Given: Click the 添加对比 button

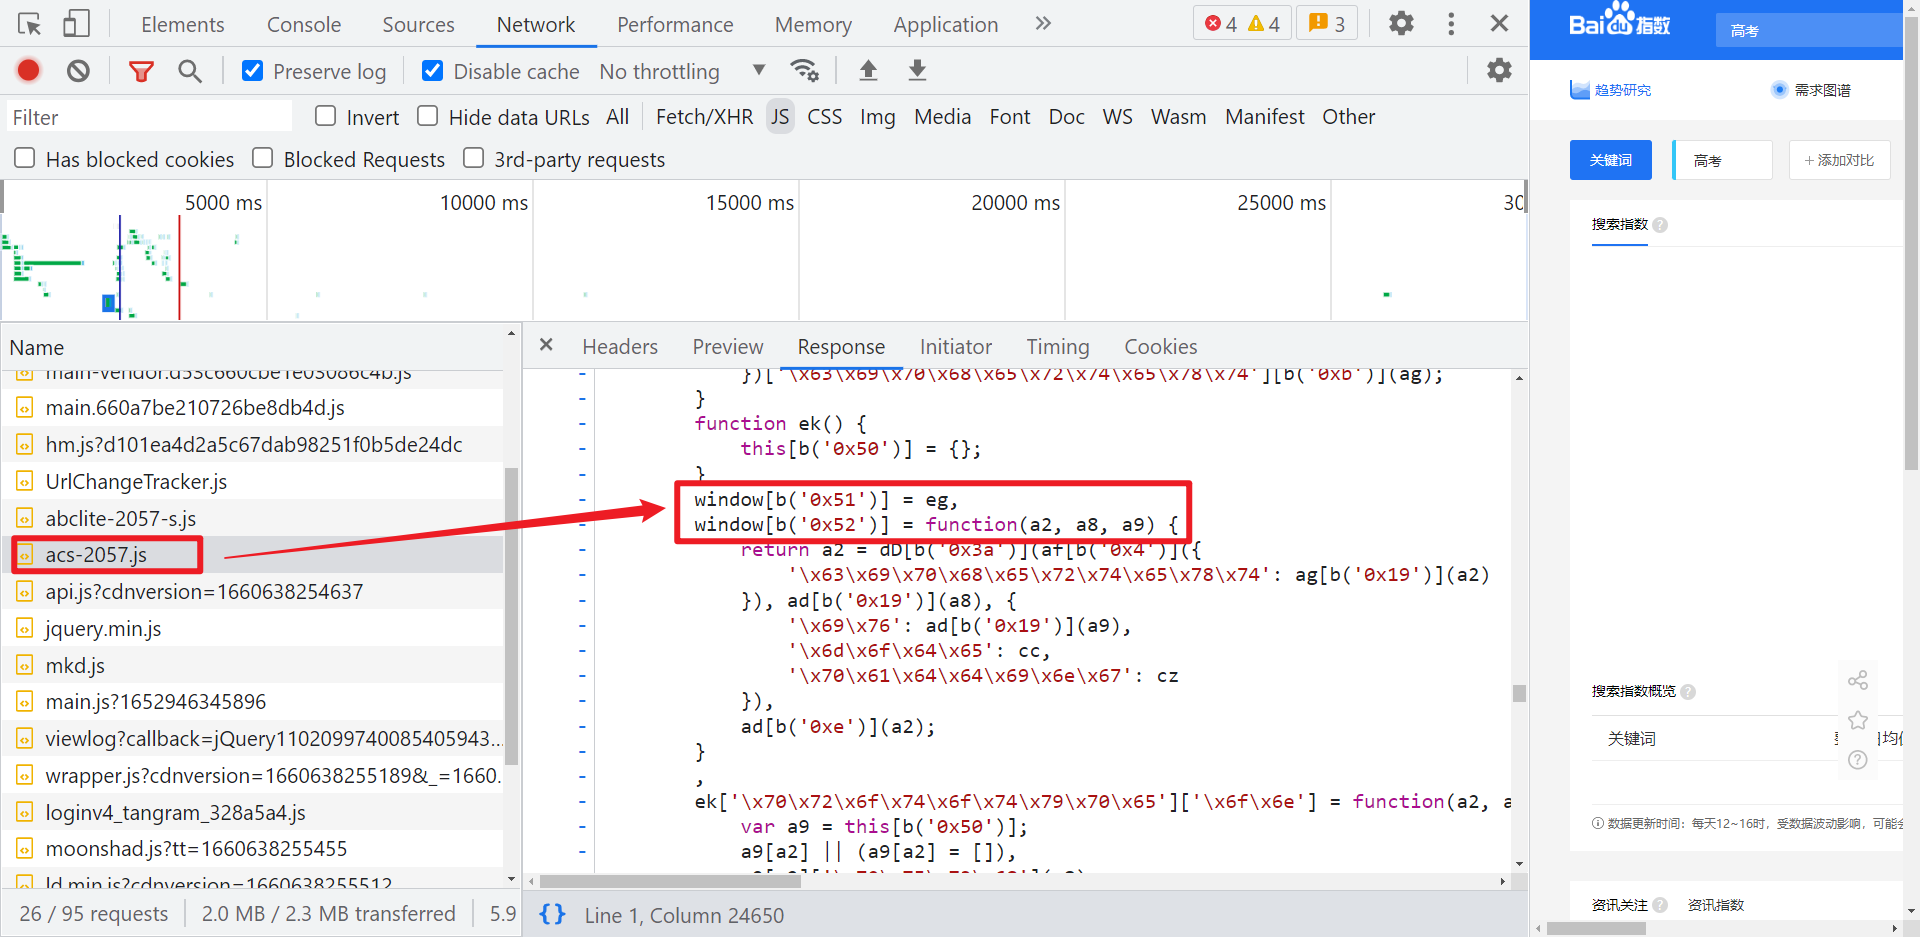Looking at the screenshot, I should coord(1838,160).
